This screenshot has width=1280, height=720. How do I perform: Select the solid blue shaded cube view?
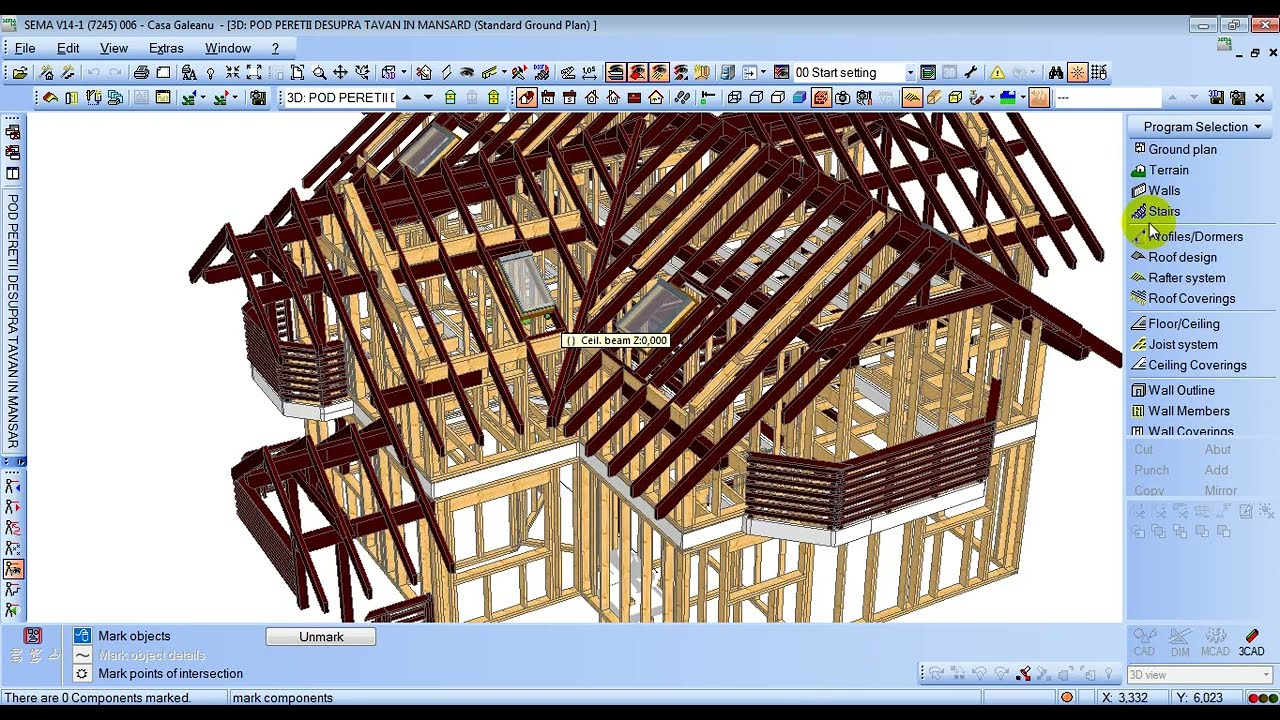(799, 98)
